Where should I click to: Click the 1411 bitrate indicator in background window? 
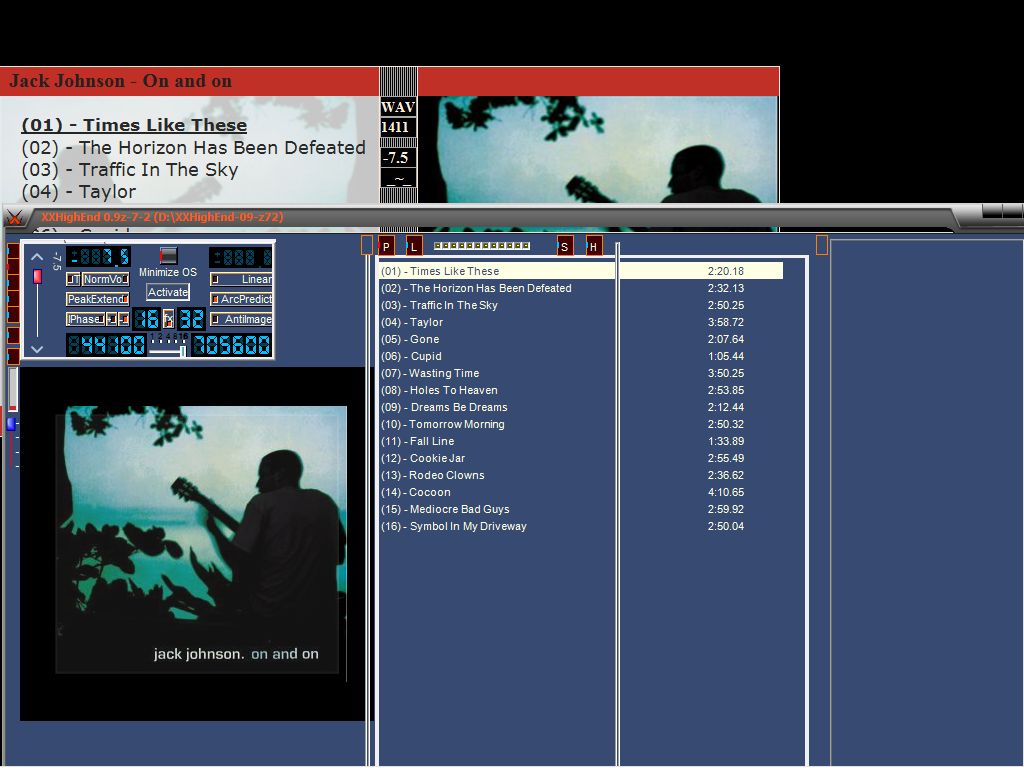tap(398, 127)
